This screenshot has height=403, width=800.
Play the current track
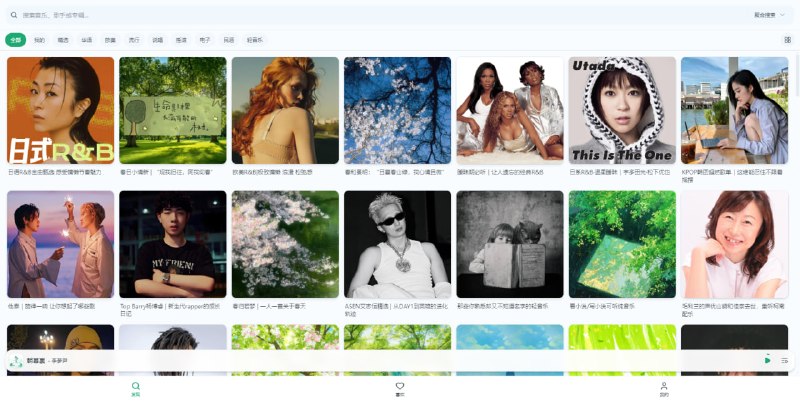pos(767,361)
